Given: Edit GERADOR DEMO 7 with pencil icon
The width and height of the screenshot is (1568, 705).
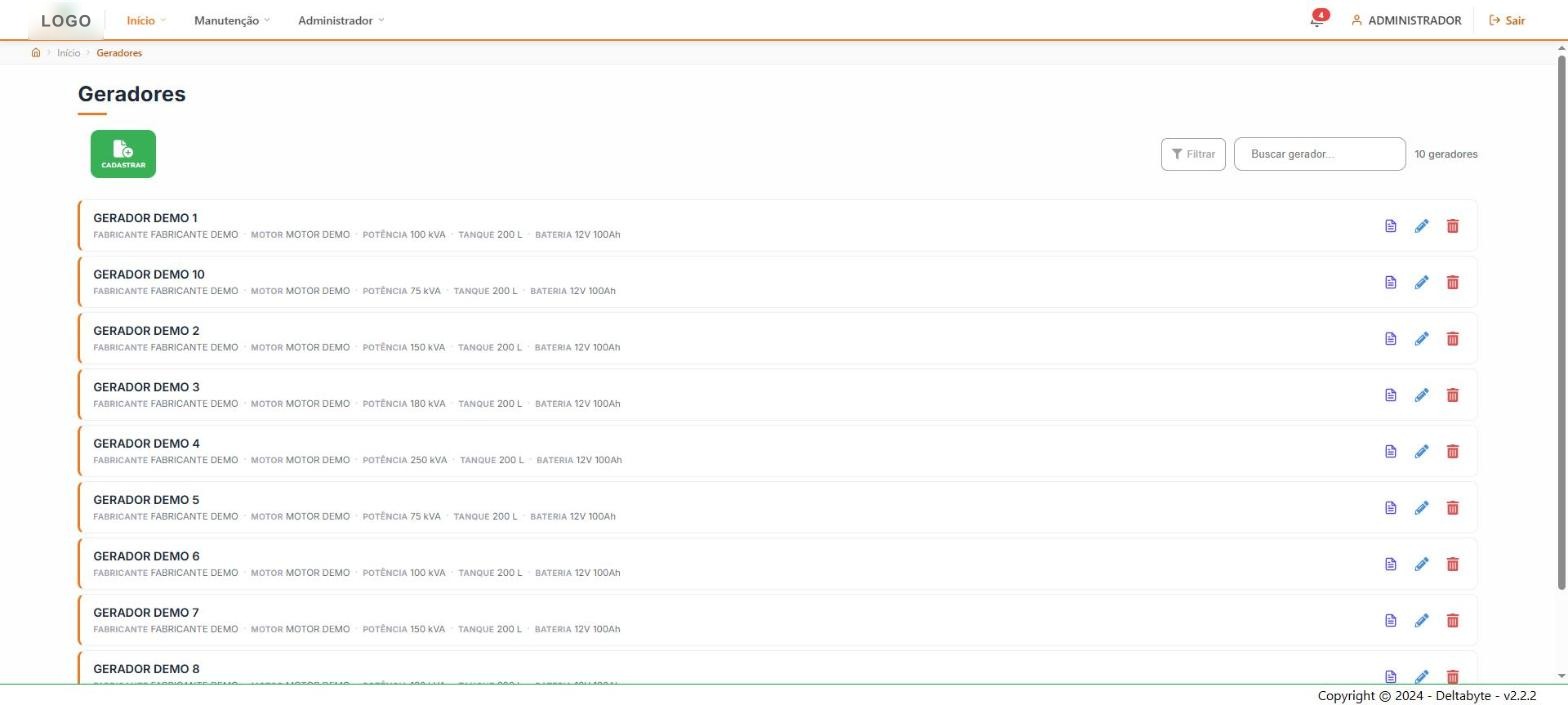Looking at the screenshot, I should pos(1421,621).
